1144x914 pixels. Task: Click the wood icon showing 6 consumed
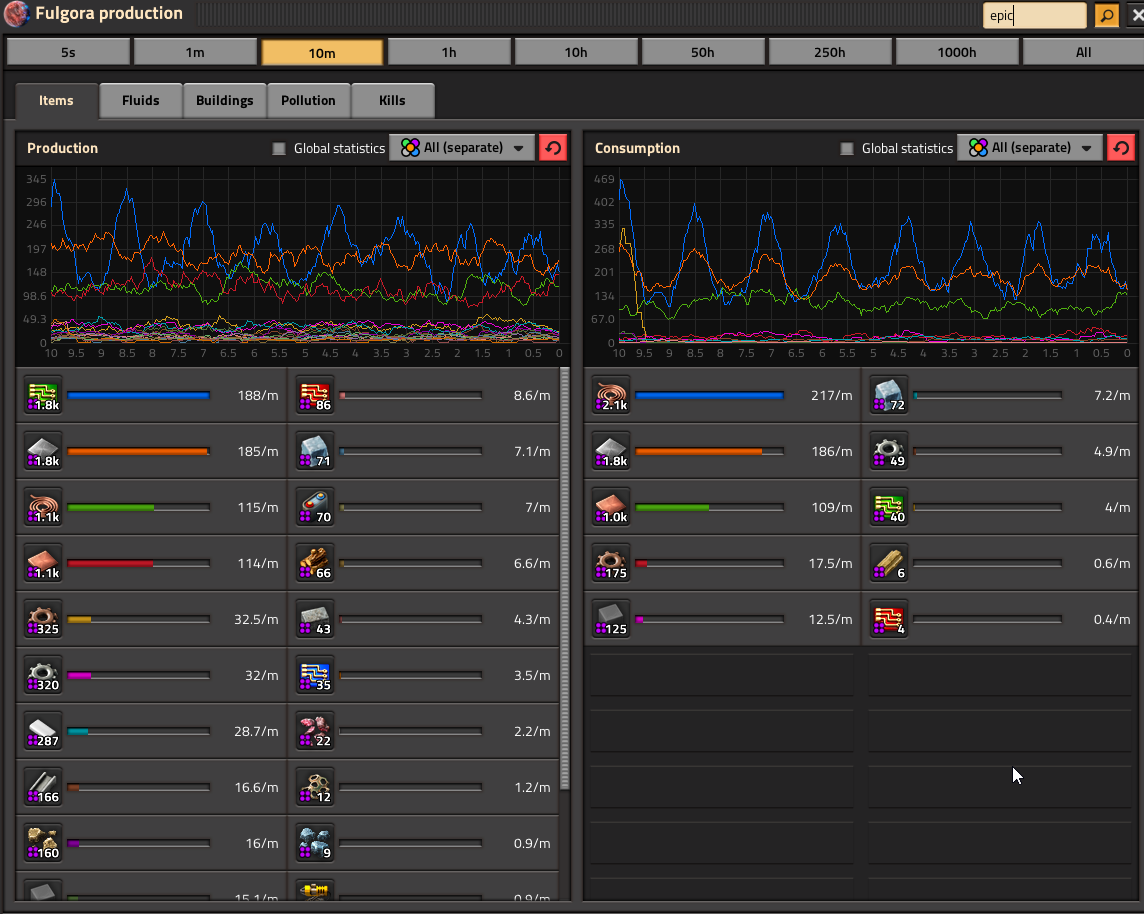889,563
